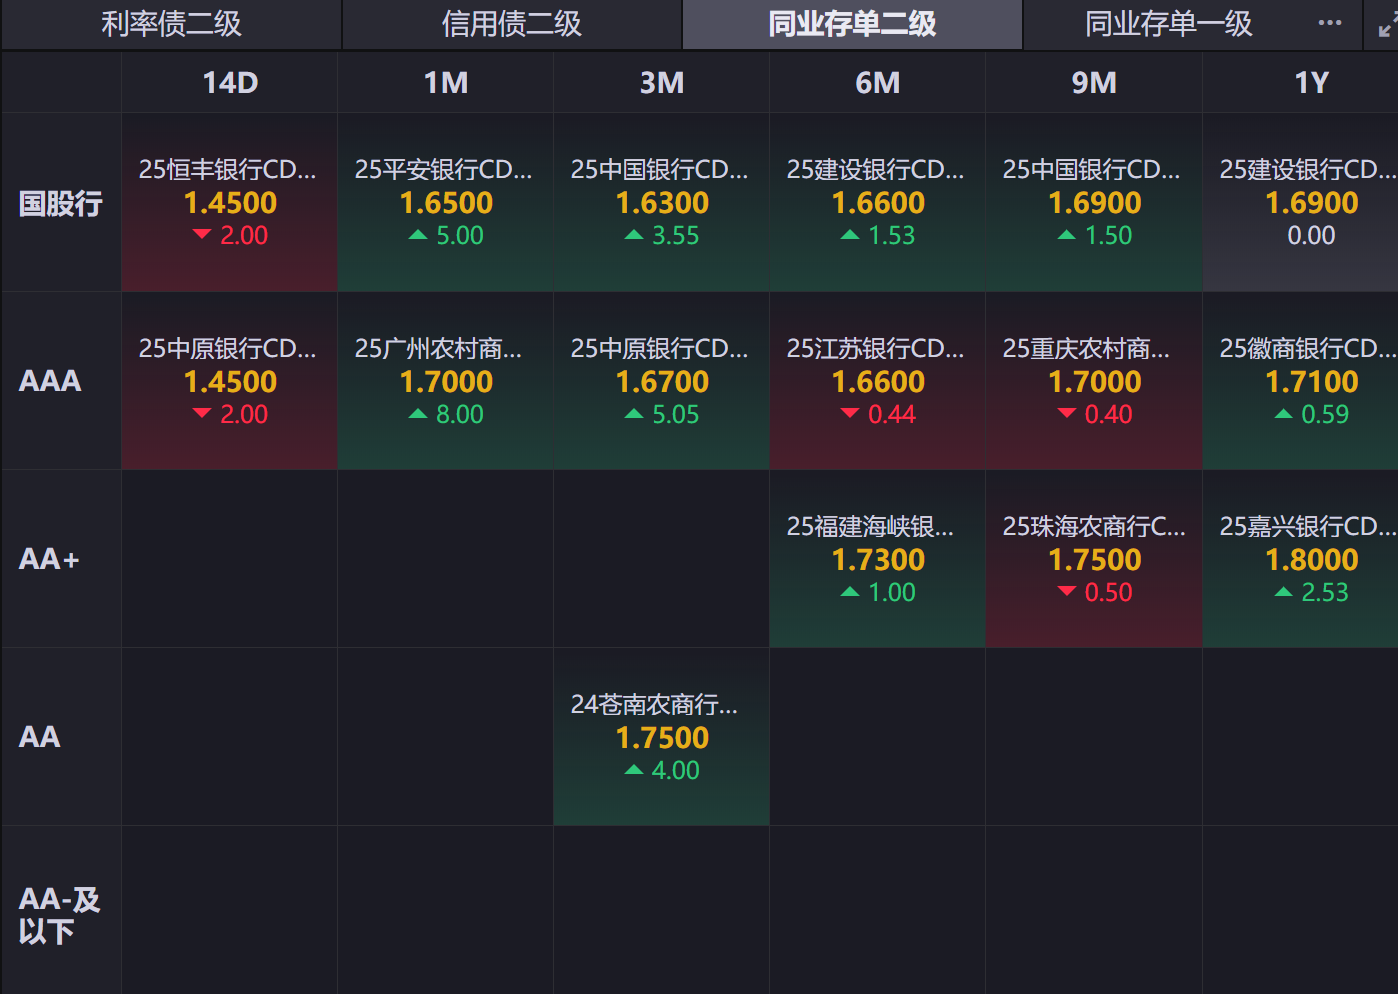1398x994 pixels.
Task: Click the 6M column header
Action: click(x=878, y=82)
